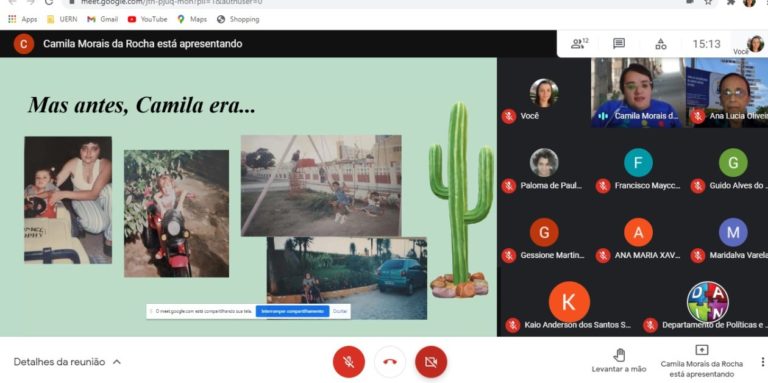Click Ocultar on the sharing notification bar
Viewport: 768px width, 383px height.
pyautogui.click(x=339, y=311)
